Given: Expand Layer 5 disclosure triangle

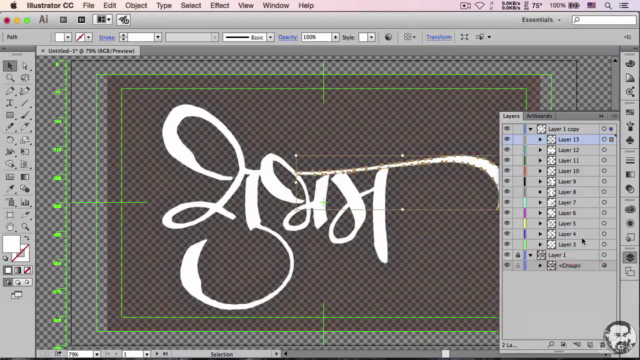Looking at the screenshot, I should tap(540, 224).
